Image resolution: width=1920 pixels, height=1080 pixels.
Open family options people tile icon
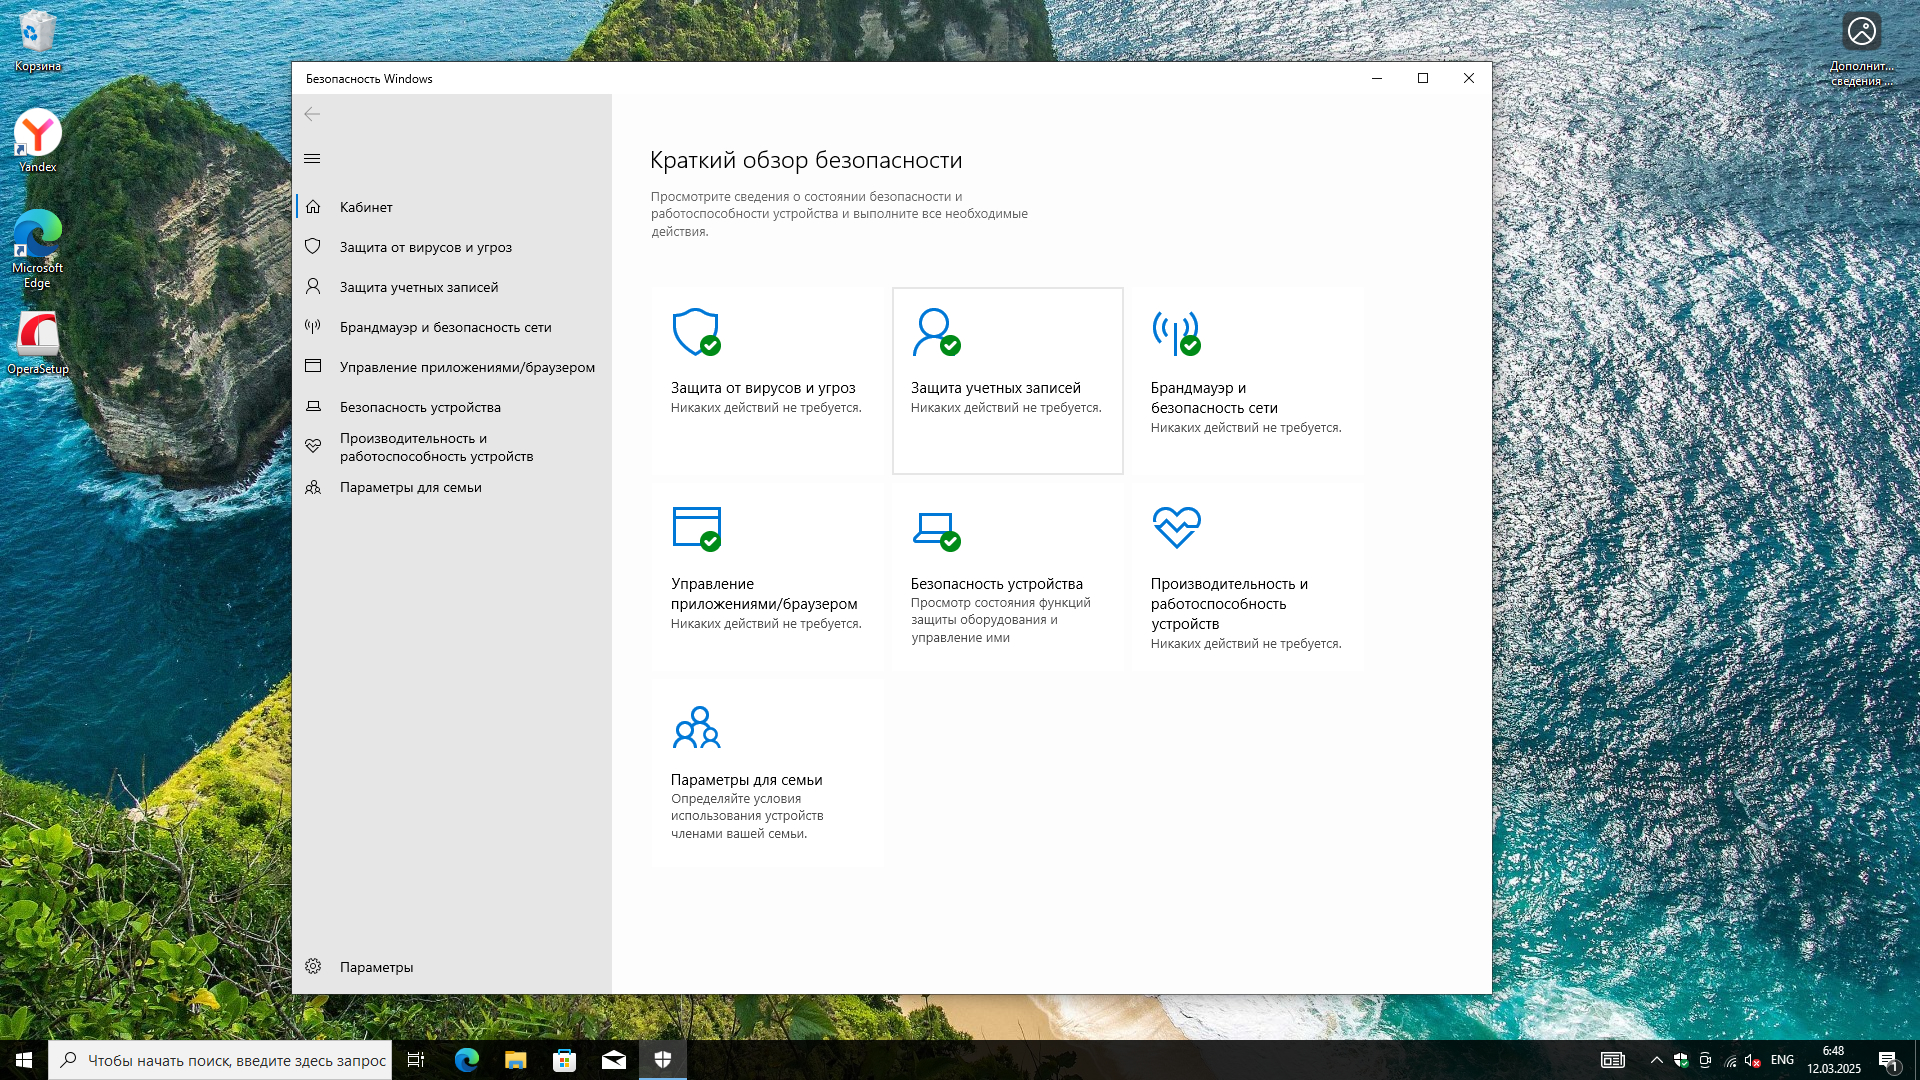(696, 727)
